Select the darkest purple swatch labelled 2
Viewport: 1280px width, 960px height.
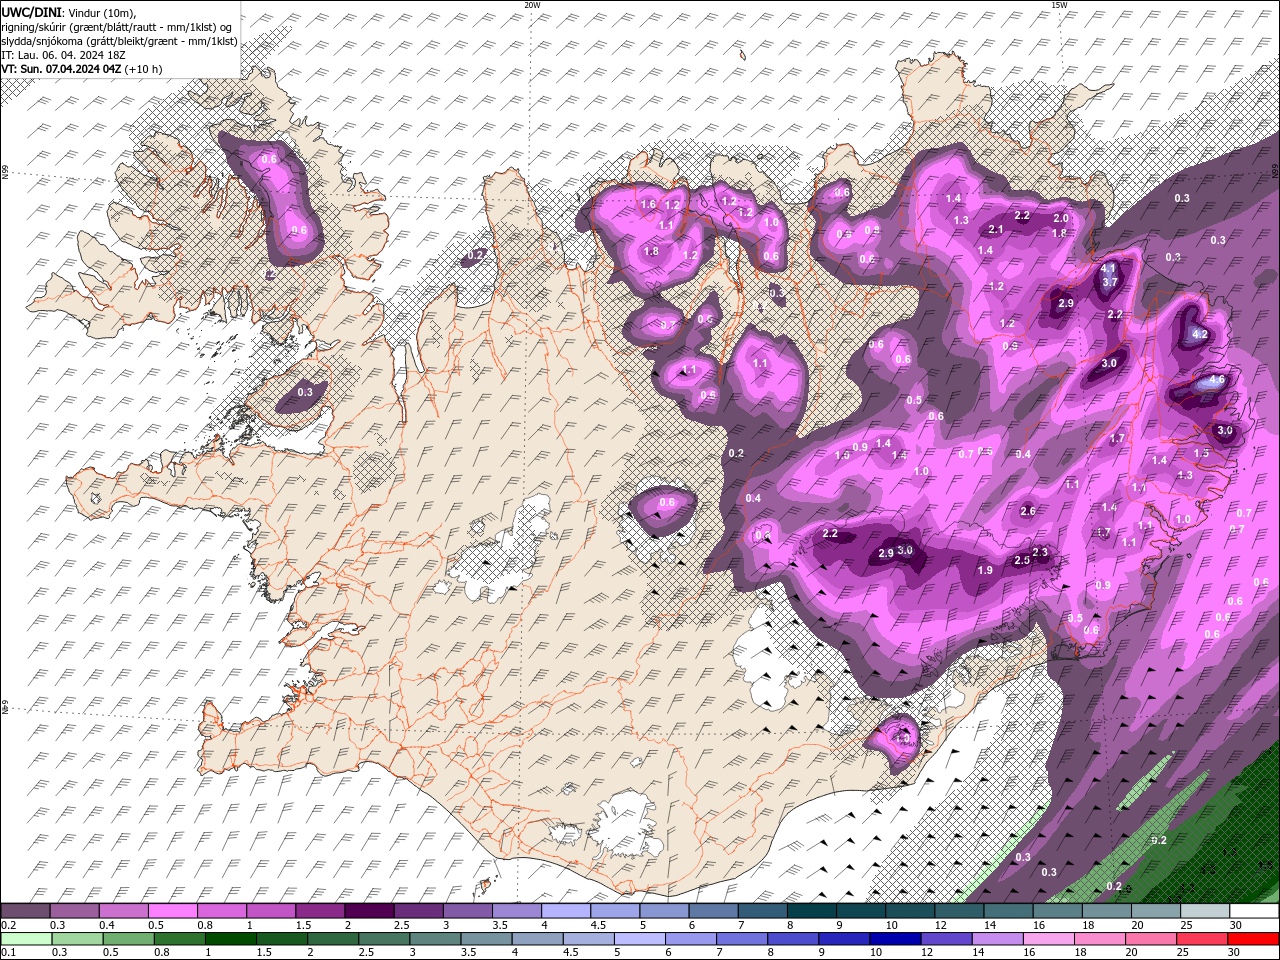[368, 911]
